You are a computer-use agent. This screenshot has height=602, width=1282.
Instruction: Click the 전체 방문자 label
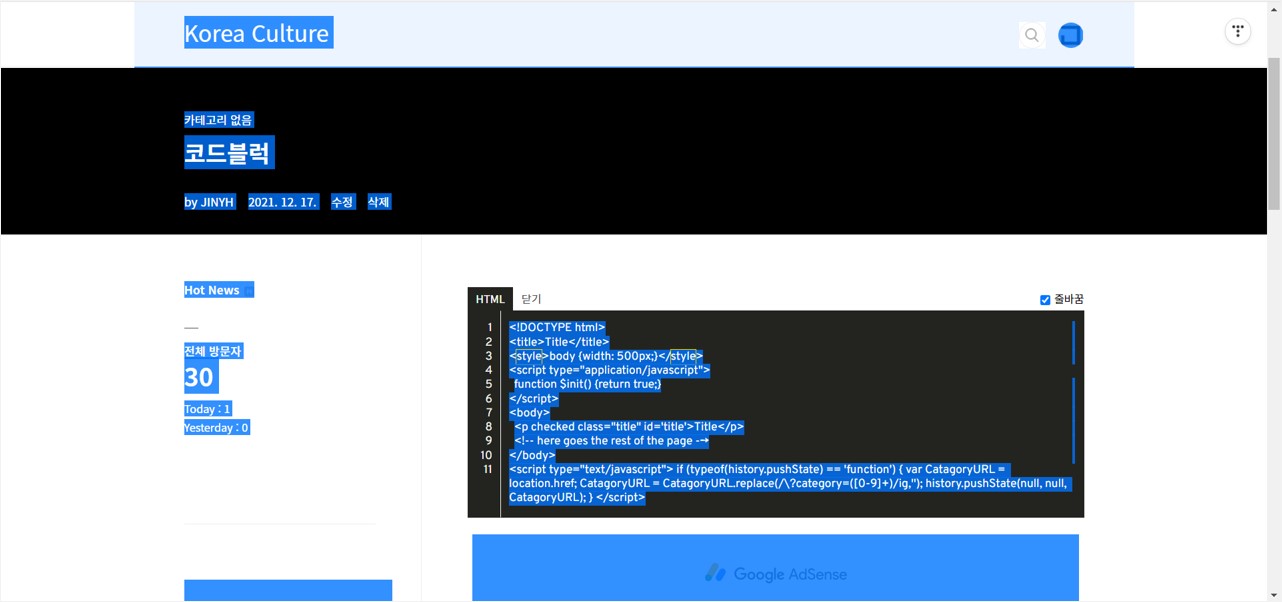click(213, 351)
